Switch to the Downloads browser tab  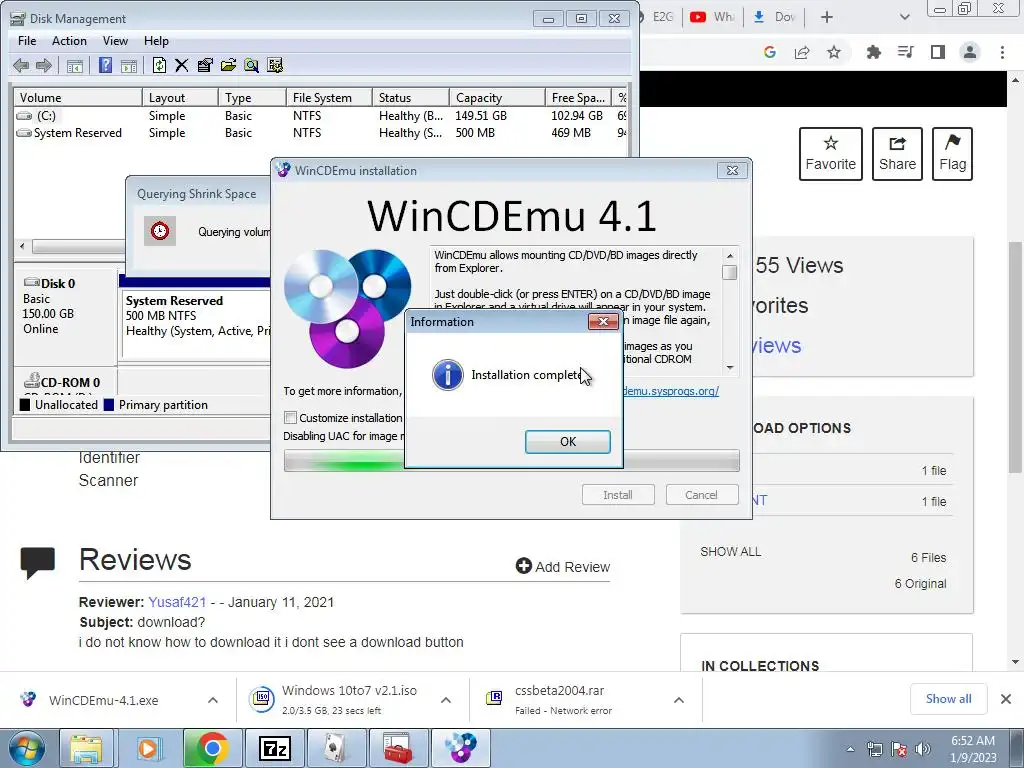coord(774,17)
